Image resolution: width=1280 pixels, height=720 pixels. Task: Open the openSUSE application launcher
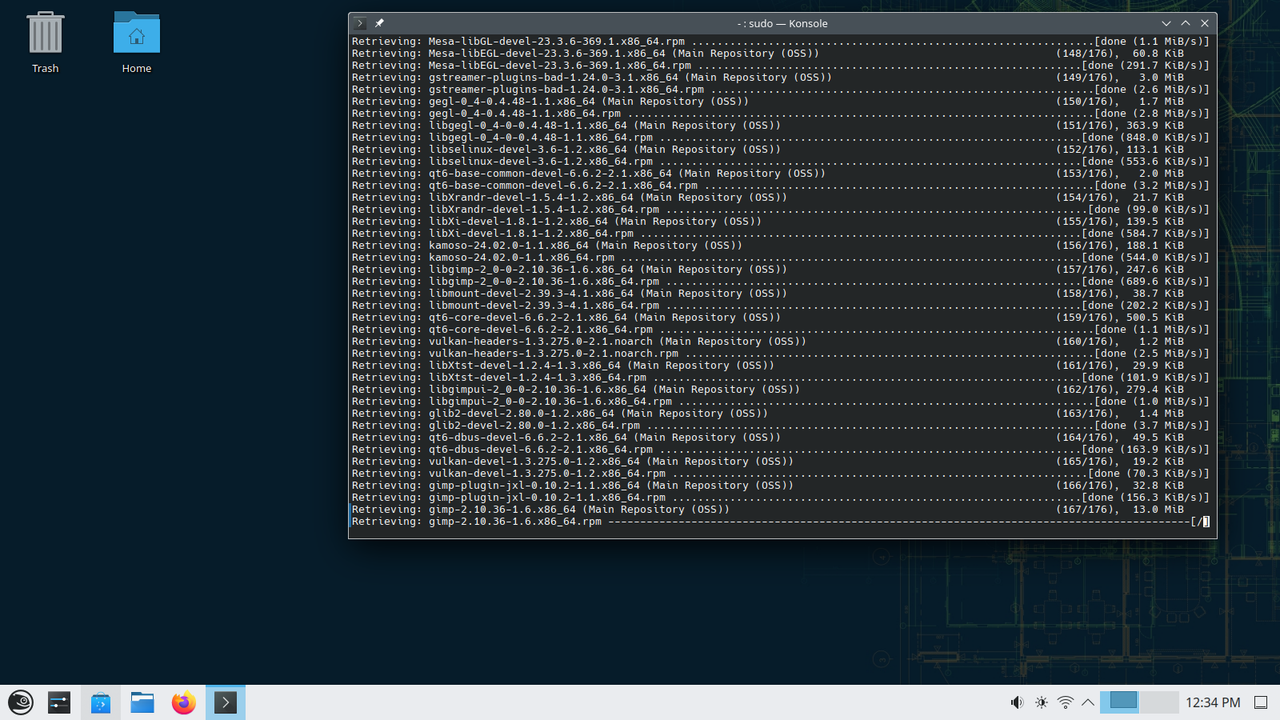21,703
